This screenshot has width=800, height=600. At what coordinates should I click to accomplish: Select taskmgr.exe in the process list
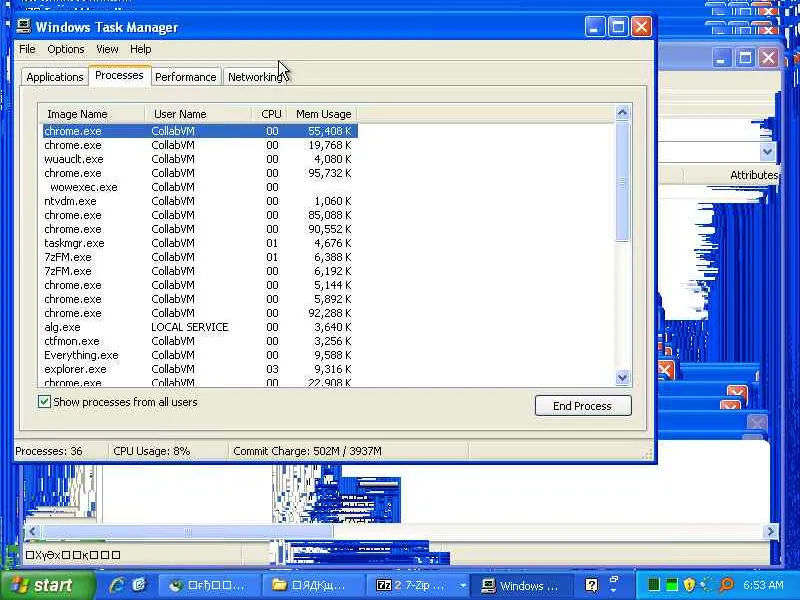[200, 243]
